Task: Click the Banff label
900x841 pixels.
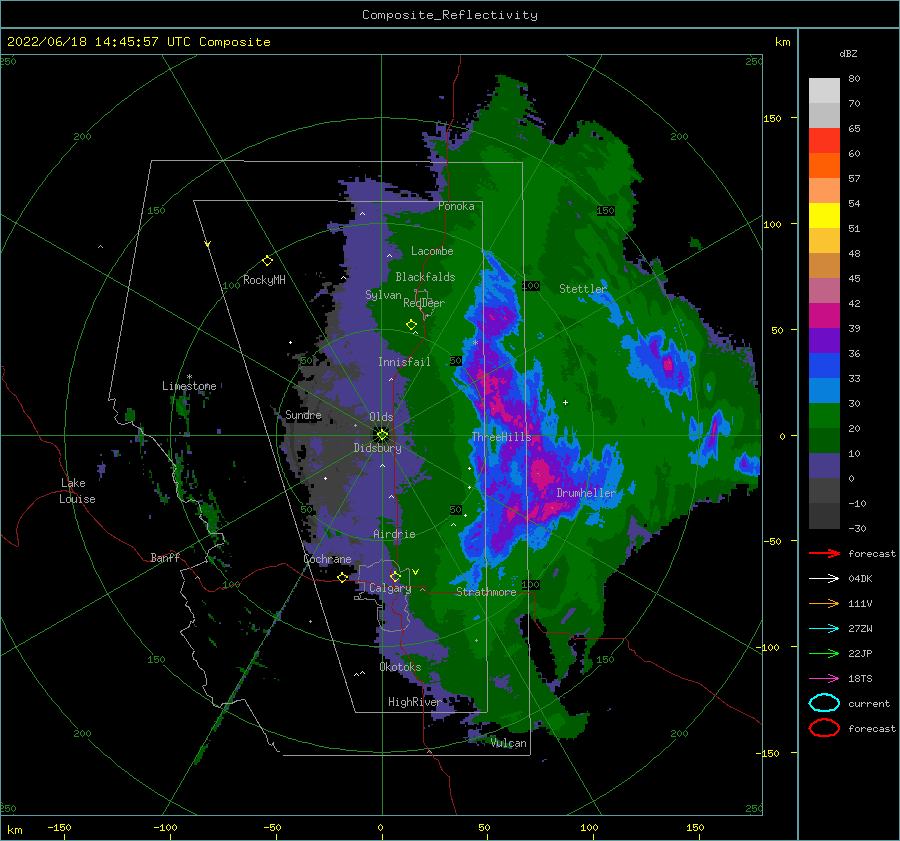Action: tap(165, 557)
